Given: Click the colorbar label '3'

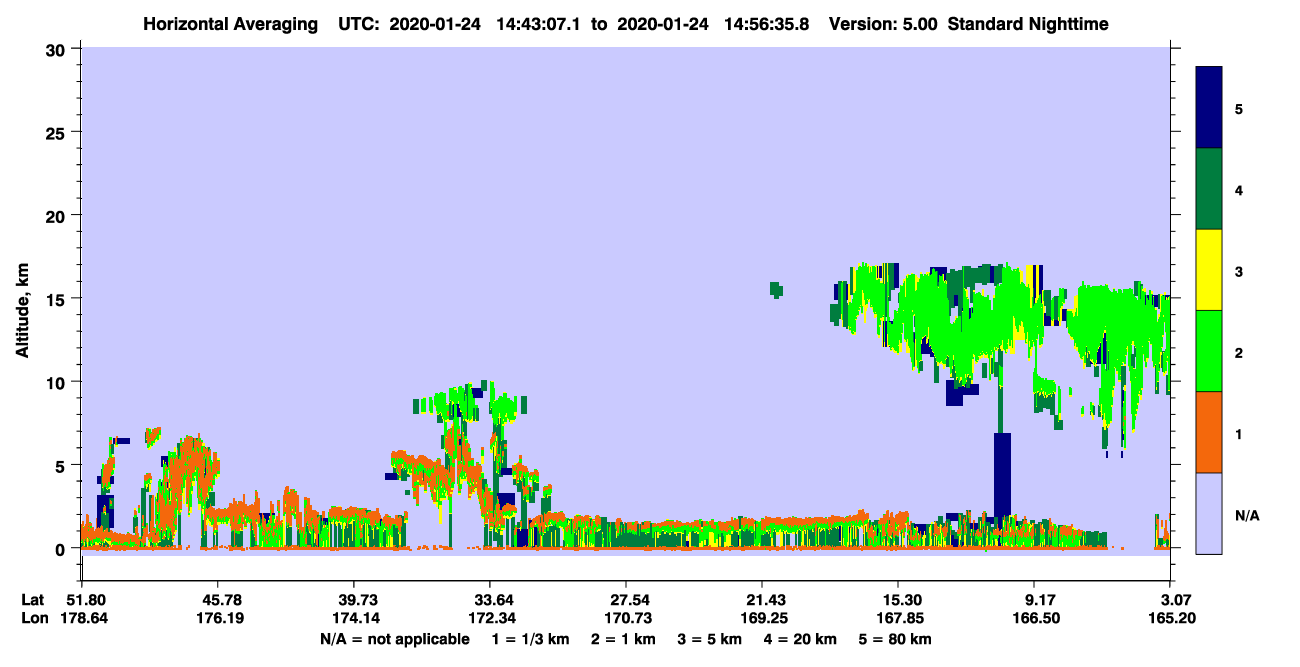Looking at the screenshot, I should (1239, 270).
